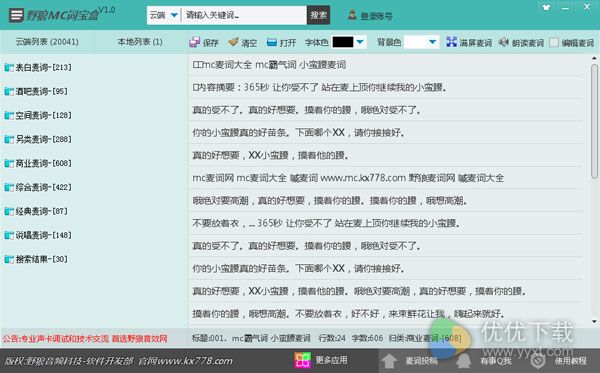Open the hamburger menu icon beside the logo
The image size is (600, 373).
[x=16, y=15]
